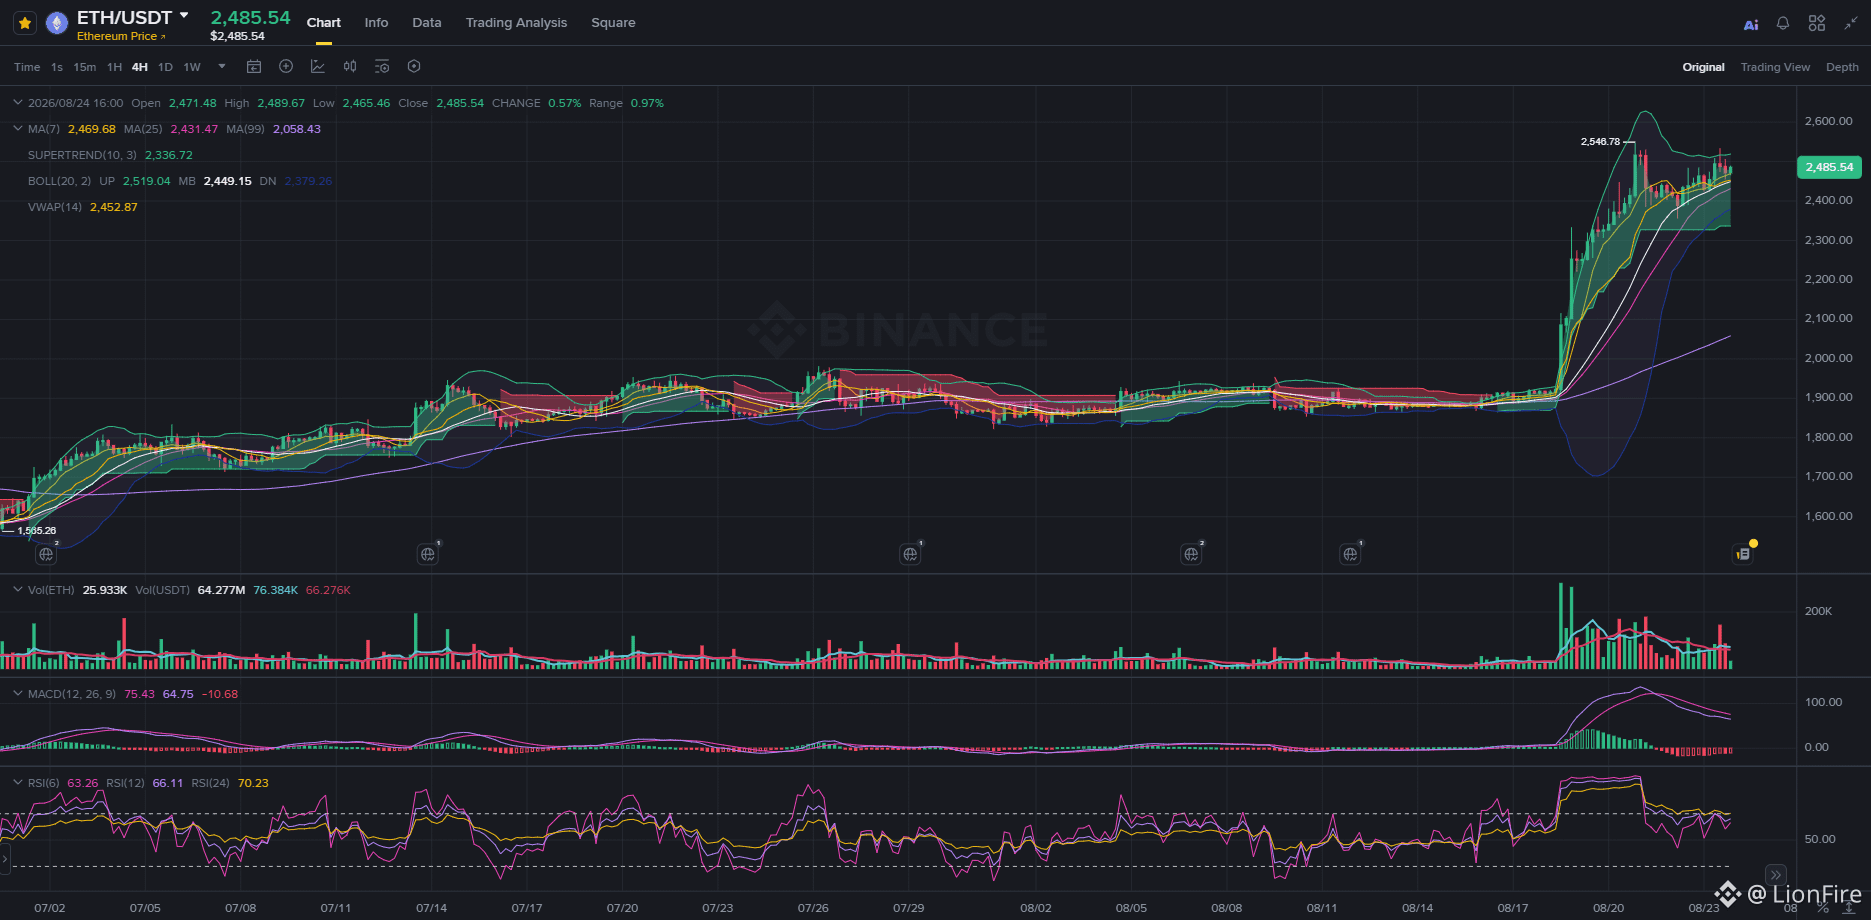Open the candlestick chart style icon
Screen dimensions: 1871x920
click(350, 67)
